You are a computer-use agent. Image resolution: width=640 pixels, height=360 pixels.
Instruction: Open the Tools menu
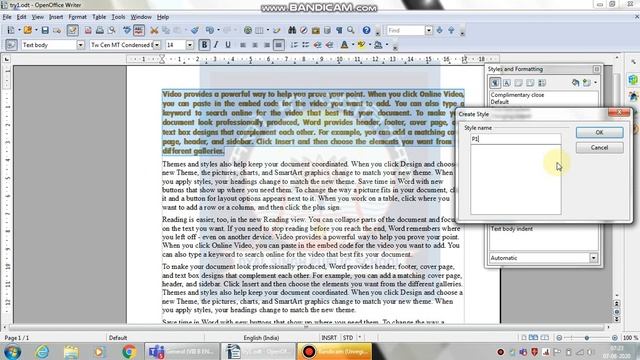pos(118,17)
